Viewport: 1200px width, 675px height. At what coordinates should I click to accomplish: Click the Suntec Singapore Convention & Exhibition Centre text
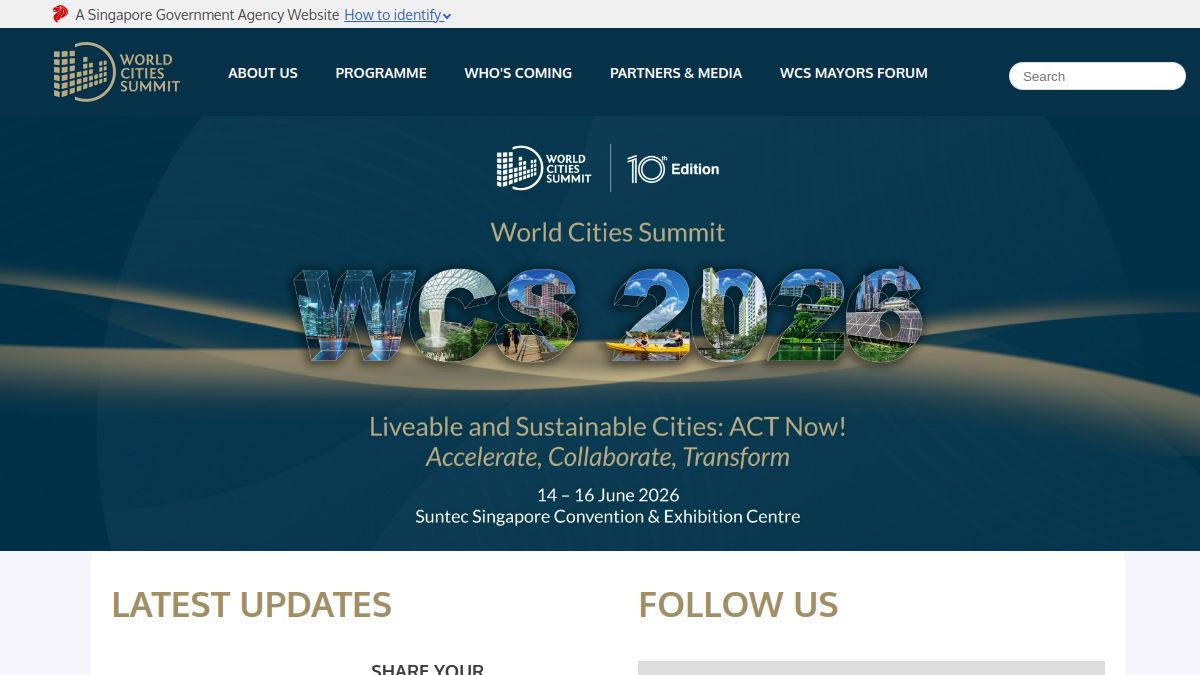tap(608, 517)
